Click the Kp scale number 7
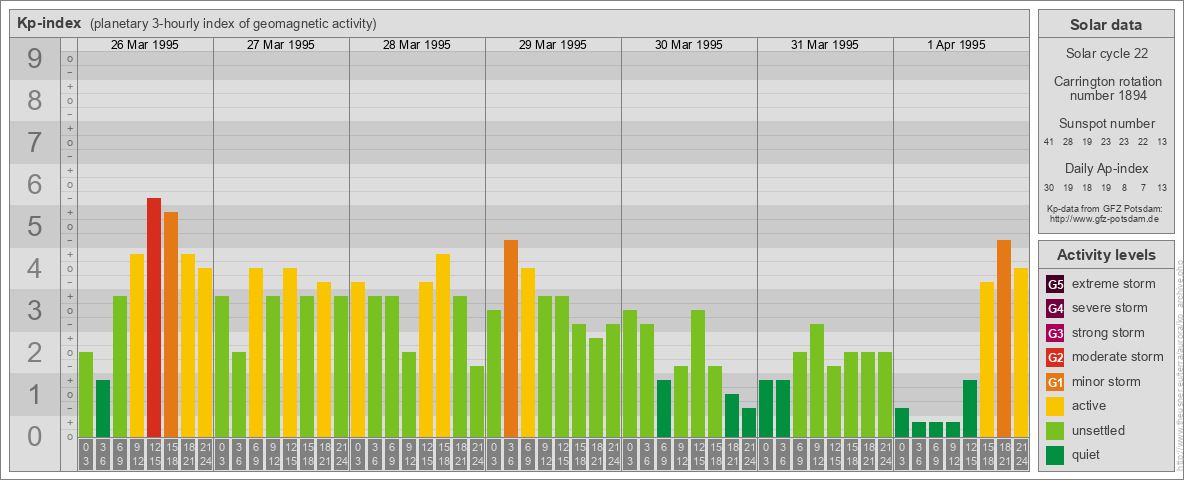Viewport: 1184px width, 480px height. (35, 143)
